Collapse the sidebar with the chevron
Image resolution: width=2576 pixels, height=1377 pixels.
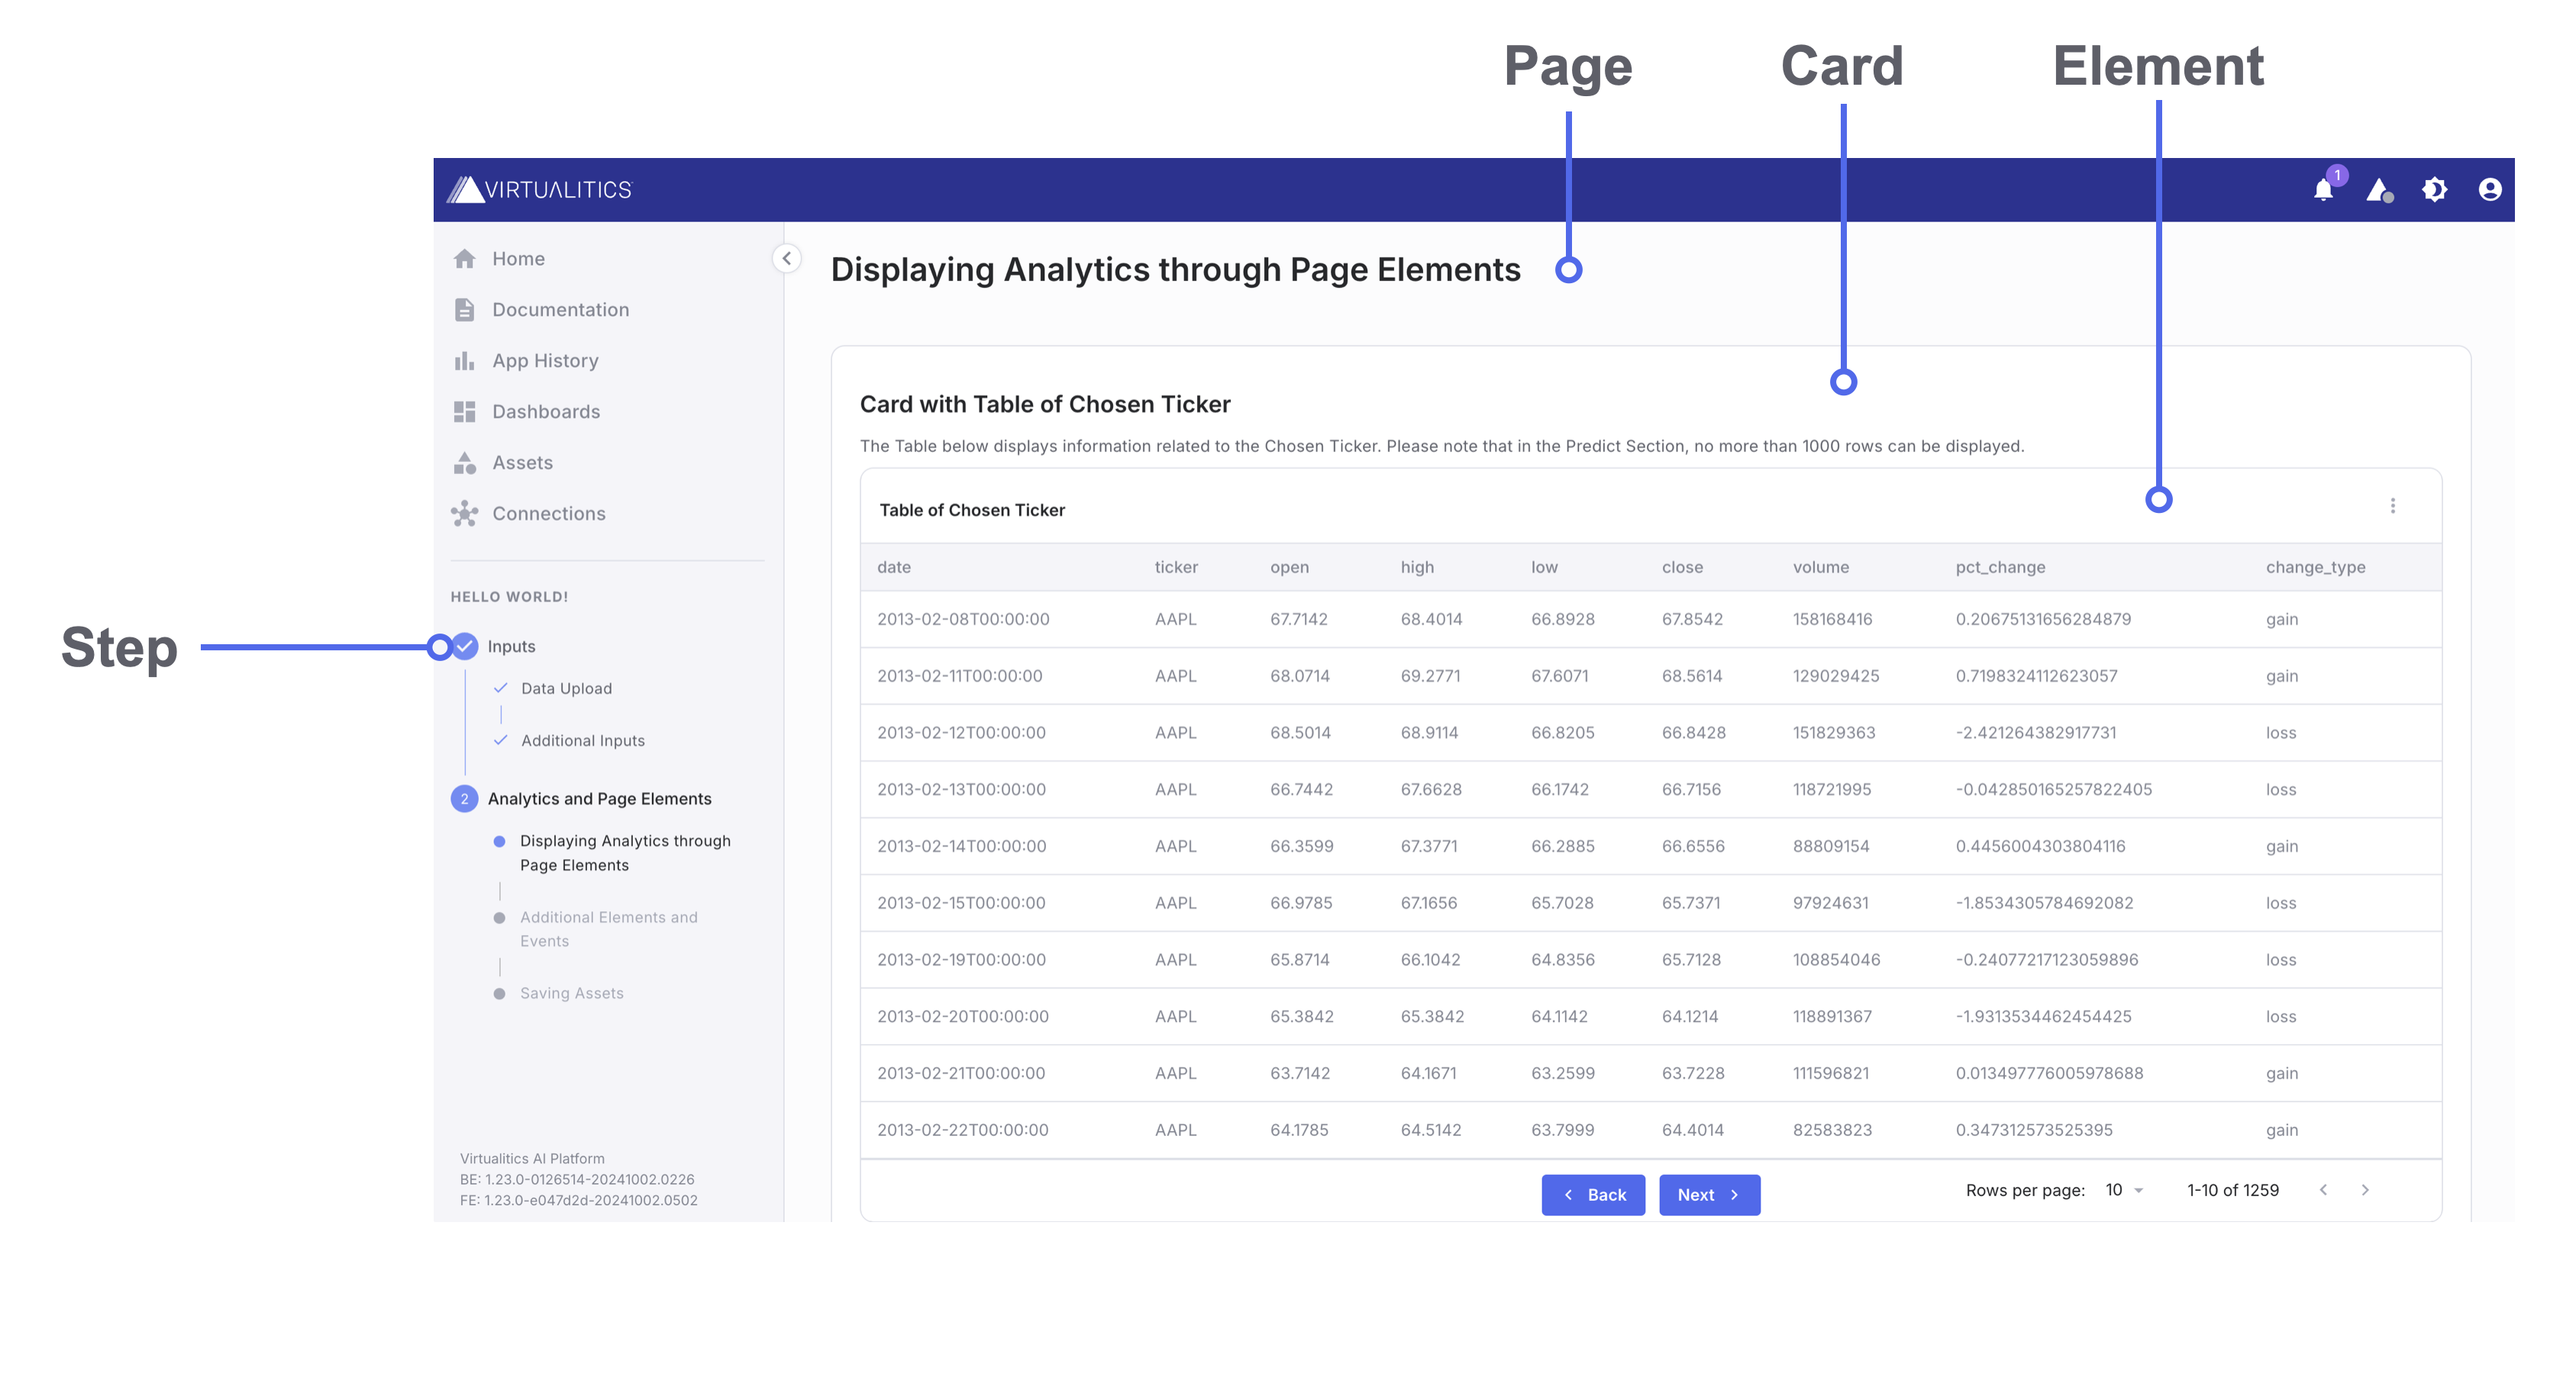click(787, 258)
